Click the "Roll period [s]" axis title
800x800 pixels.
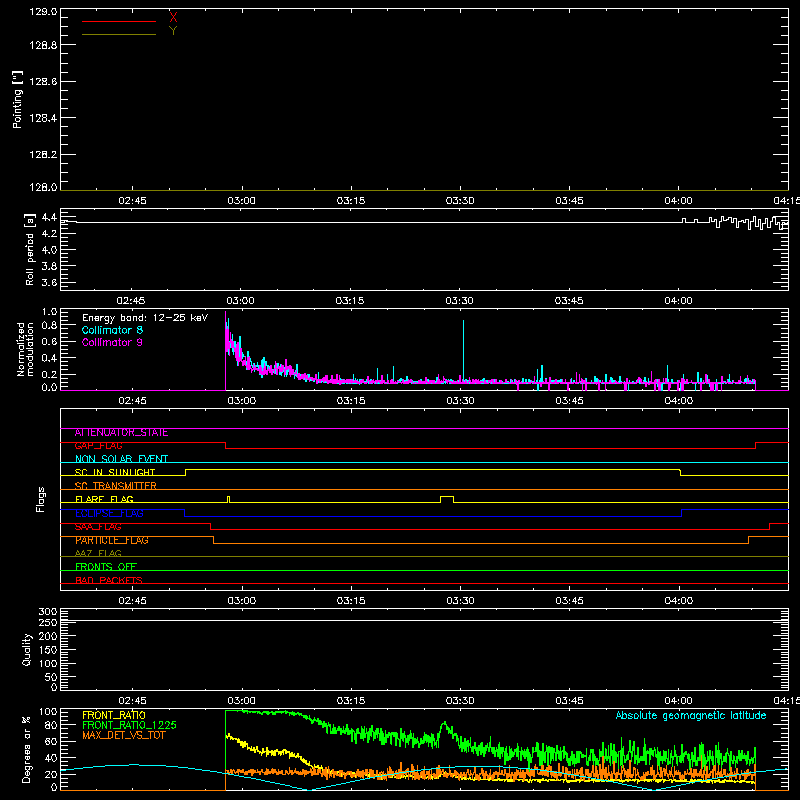[30, 249]
